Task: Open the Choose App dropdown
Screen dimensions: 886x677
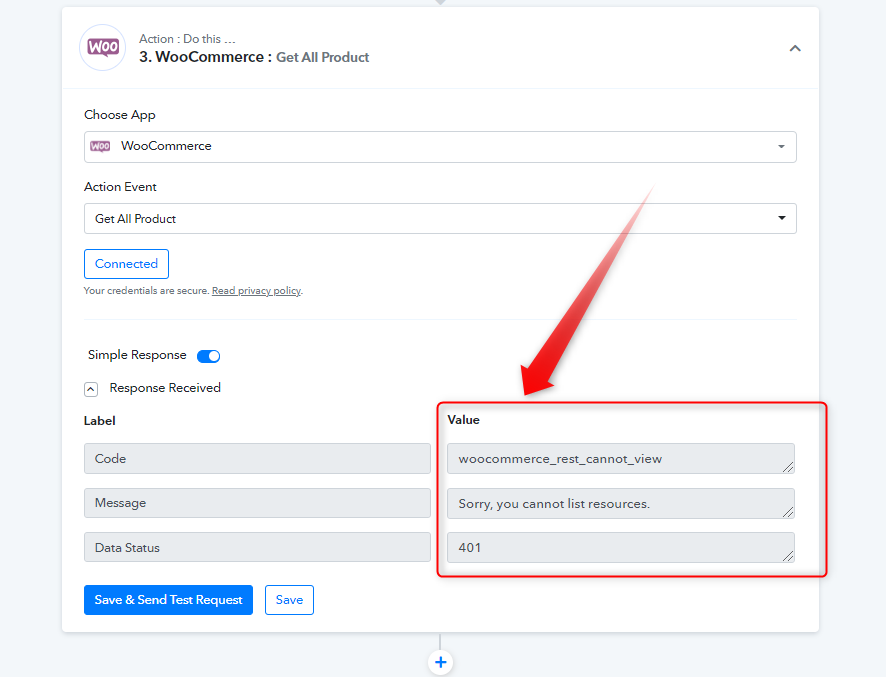Action: point(440,147)
